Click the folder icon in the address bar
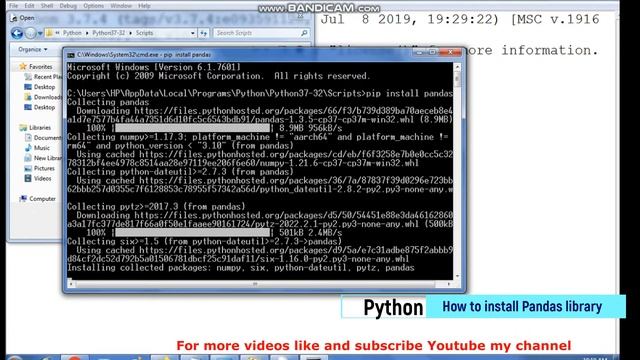Image resolution: width=640 pixels, height=360 pixels. coord(50,33)
